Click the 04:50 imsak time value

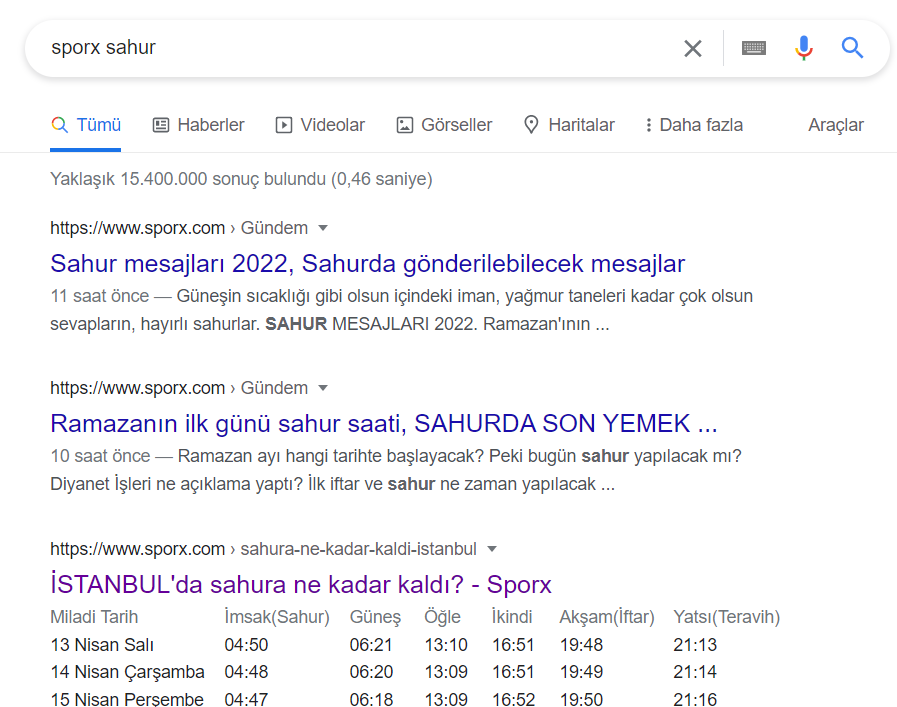click(246, 645)
